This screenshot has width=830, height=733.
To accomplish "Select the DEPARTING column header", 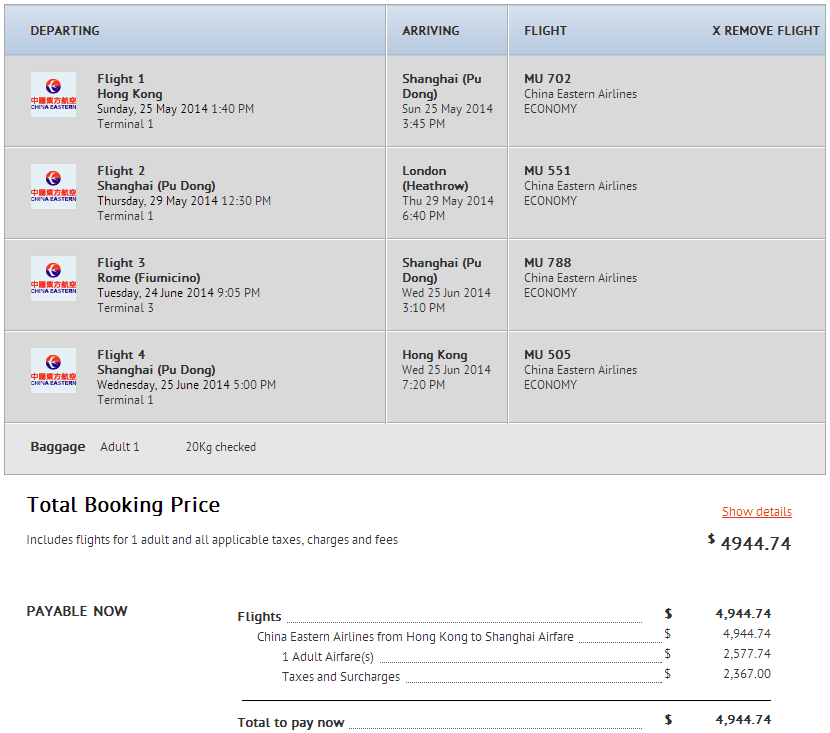I will pos(65,31).
